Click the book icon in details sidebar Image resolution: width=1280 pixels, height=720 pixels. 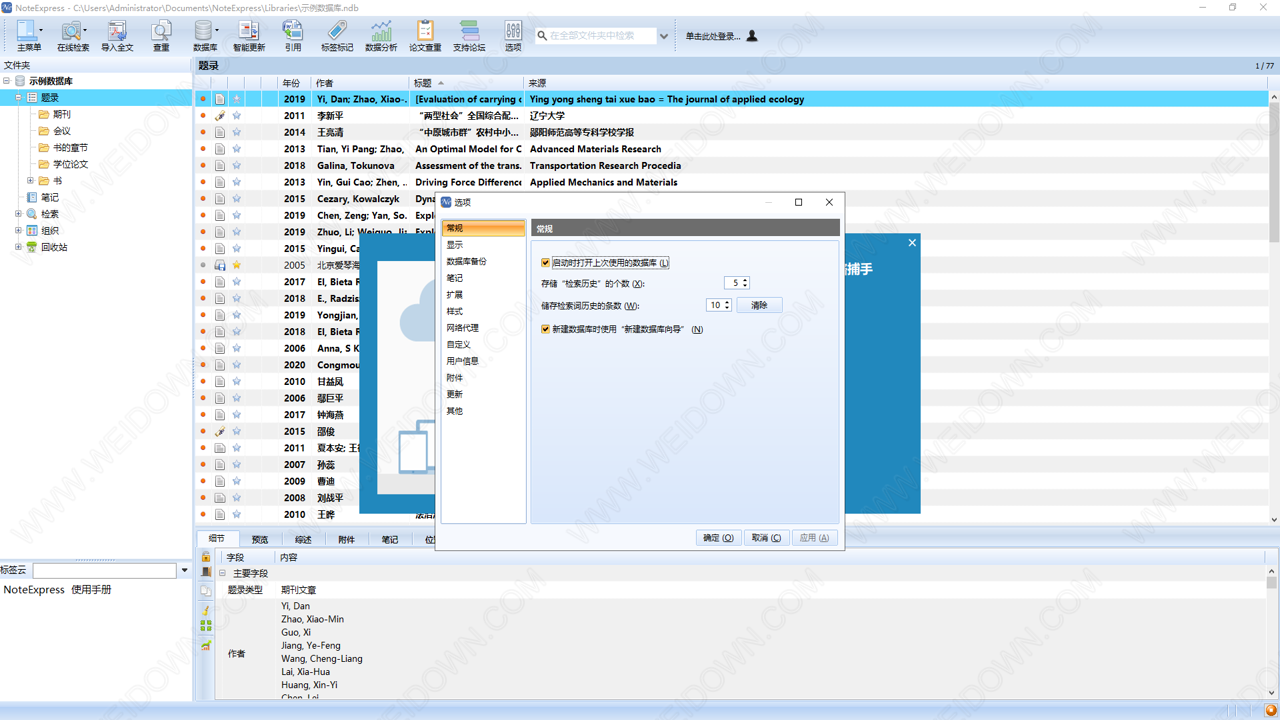pos(206,573)
